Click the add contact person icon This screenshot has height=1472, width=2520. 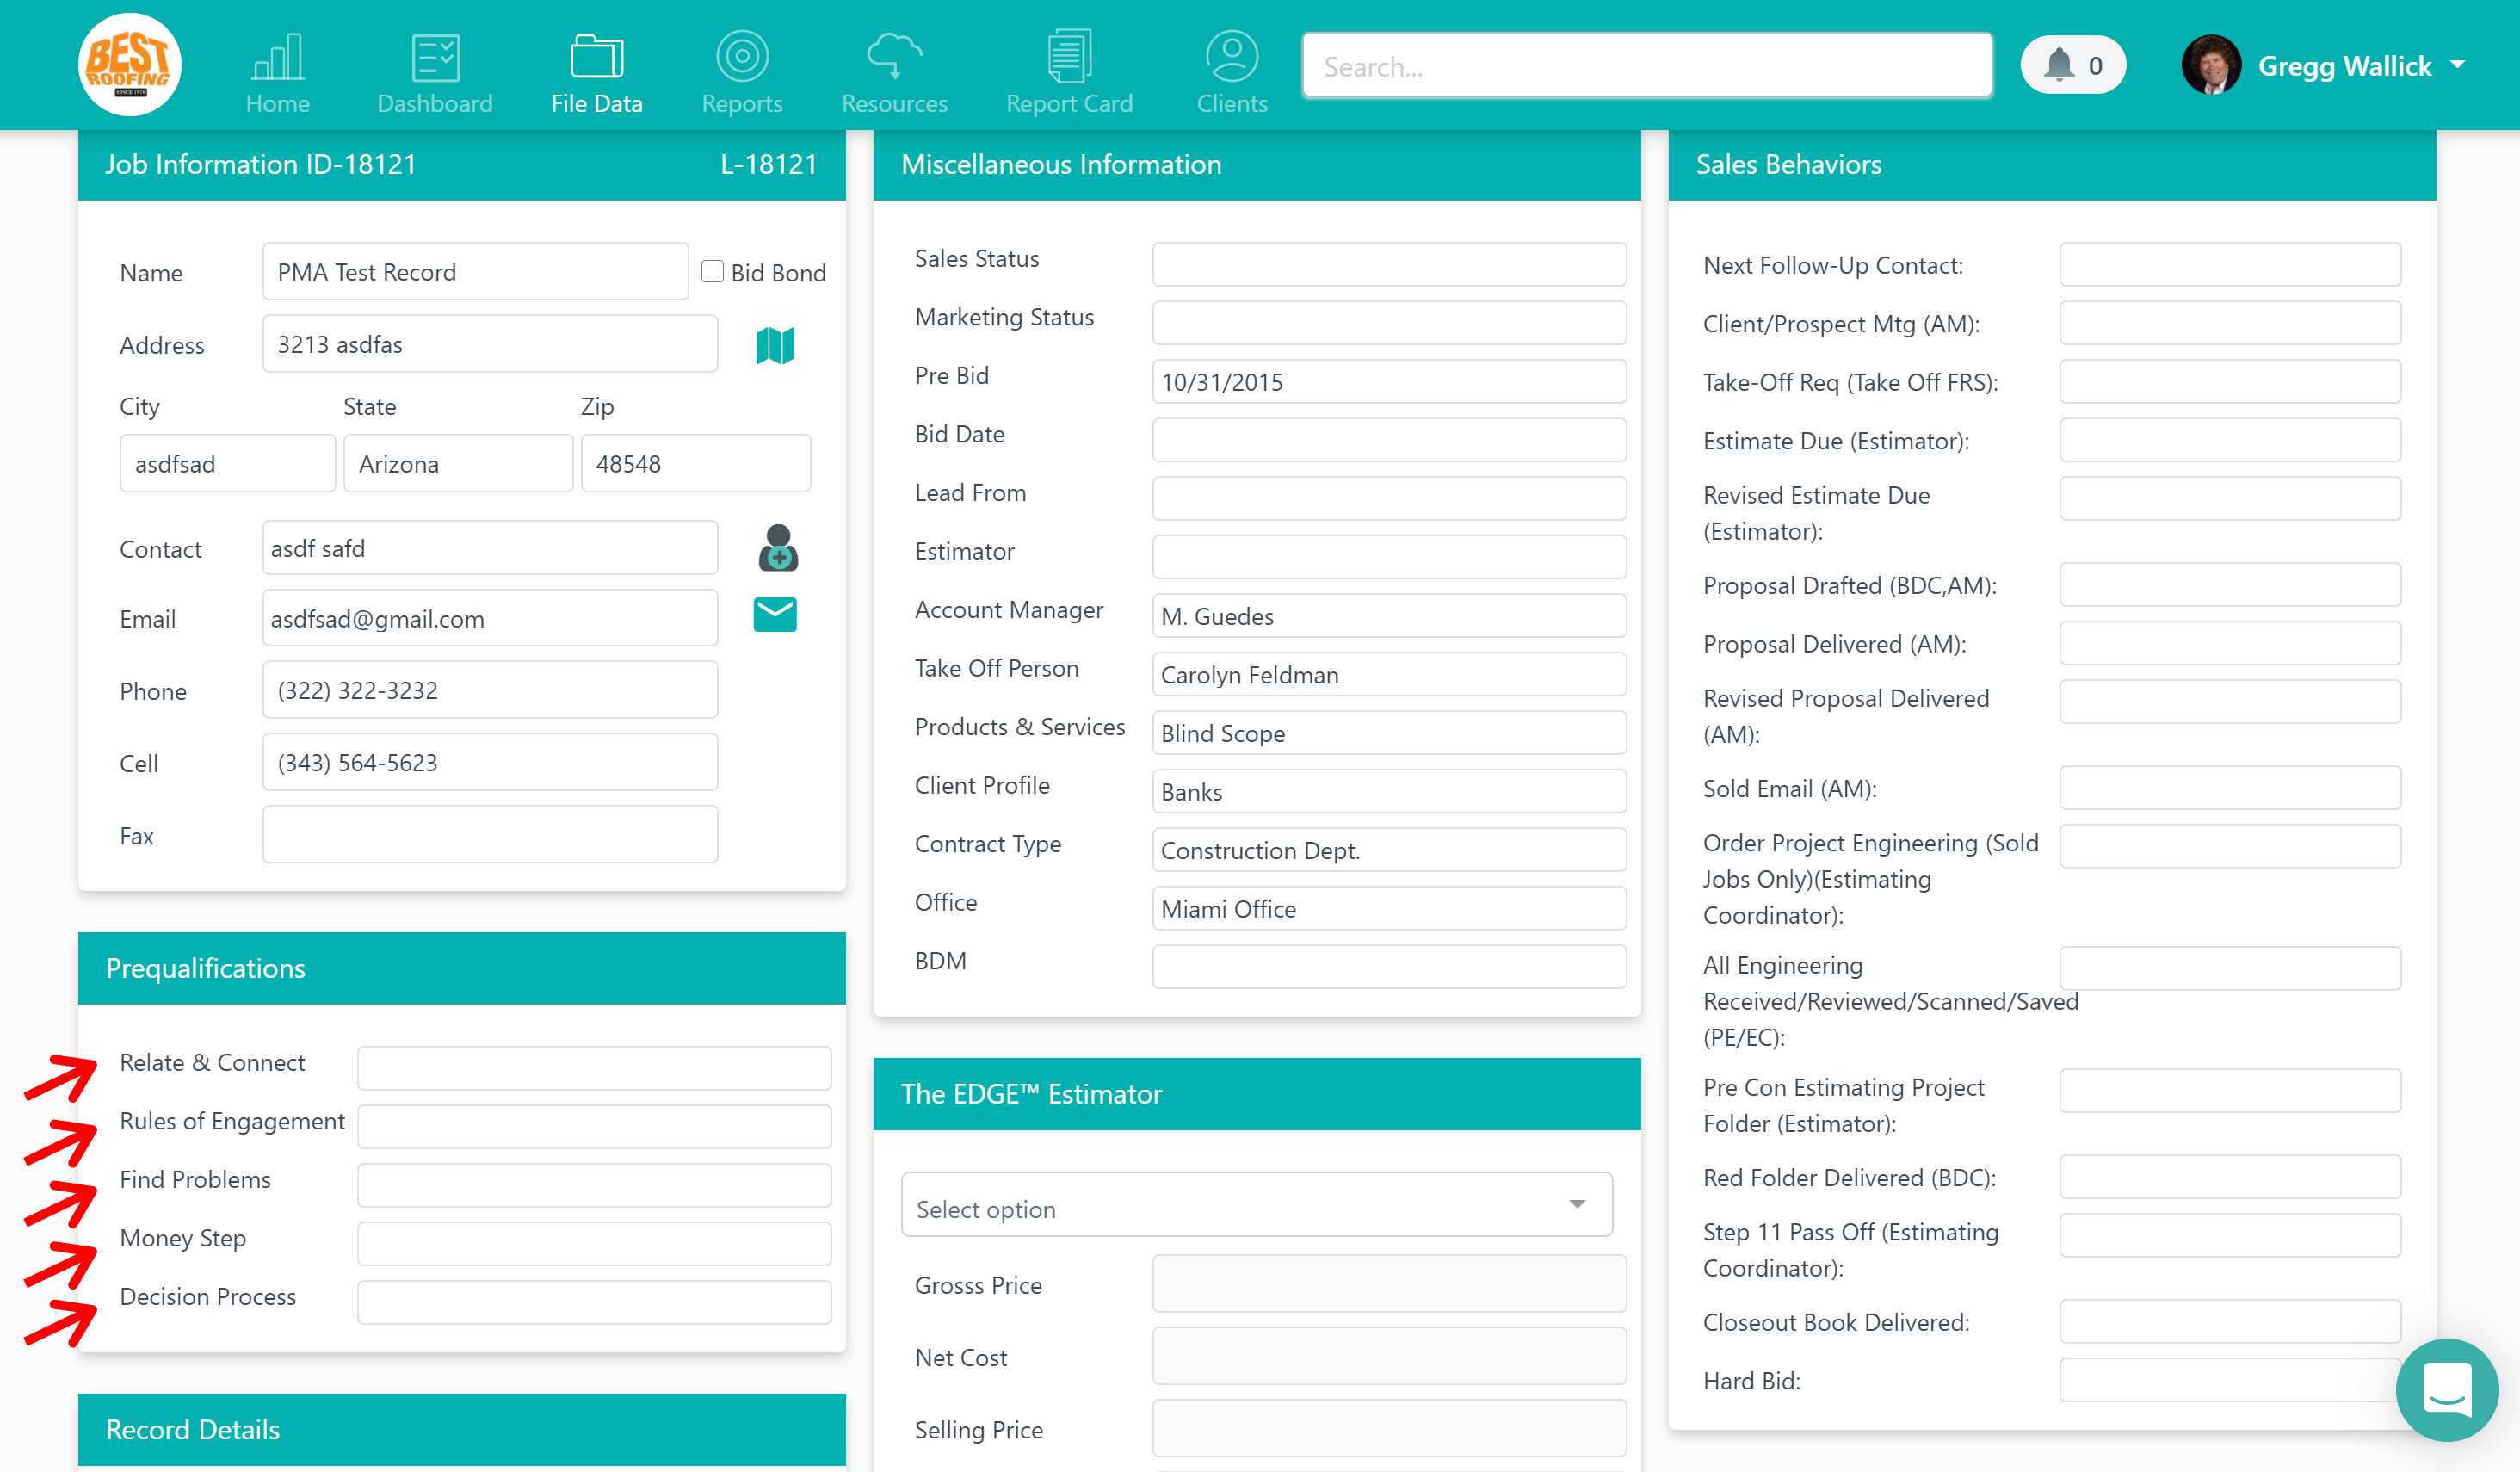point(778,548)
